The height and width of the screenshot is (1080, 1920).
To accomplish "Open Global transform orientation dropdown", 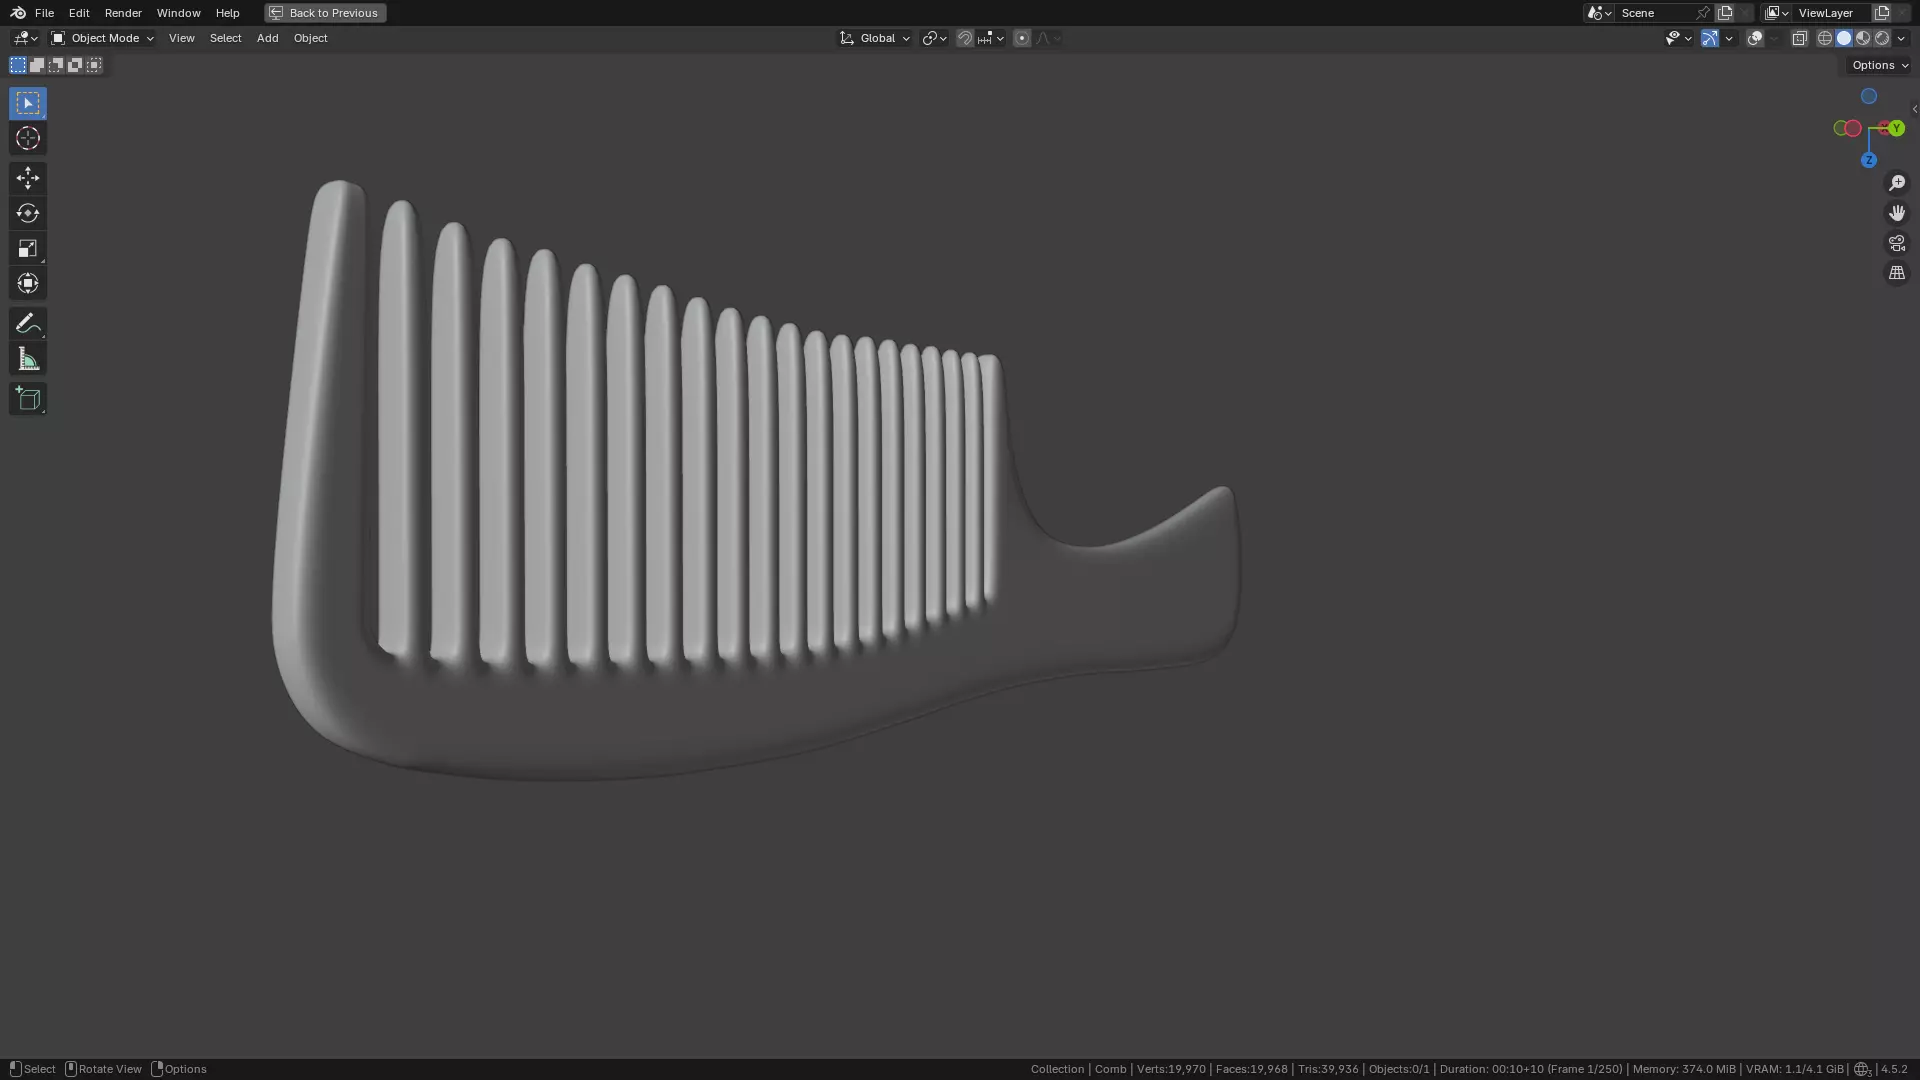I will pos(875,38).
